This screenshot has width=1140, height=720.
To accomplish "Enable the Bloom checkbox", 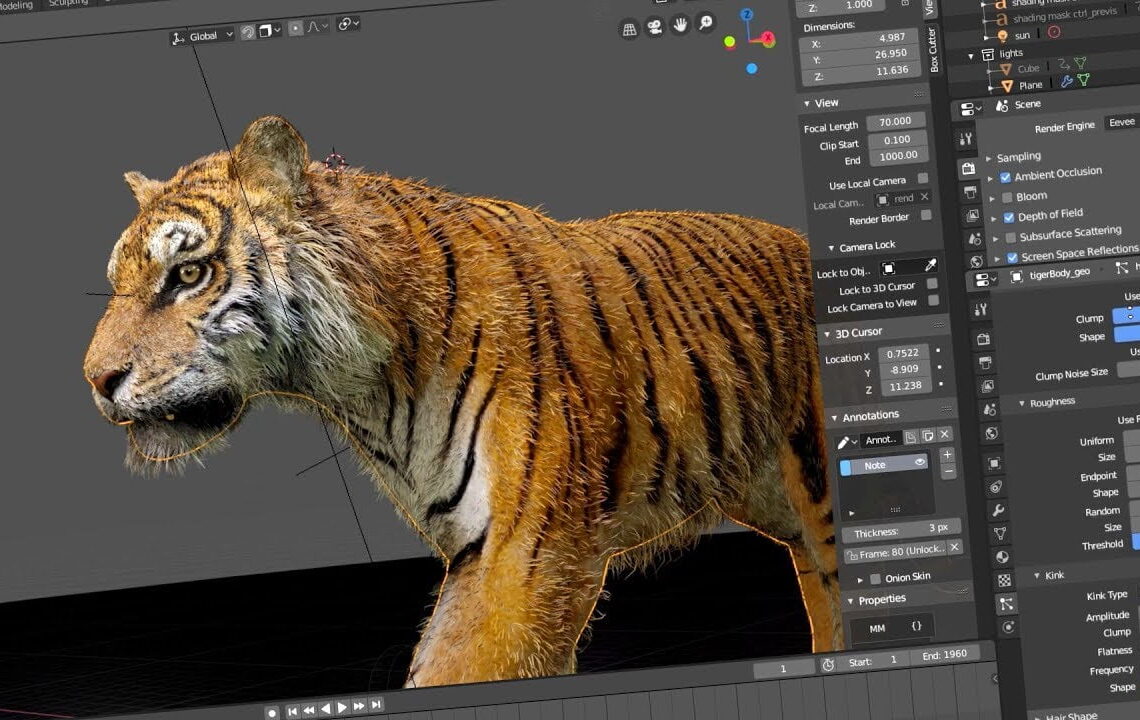I will [1006, 197].
